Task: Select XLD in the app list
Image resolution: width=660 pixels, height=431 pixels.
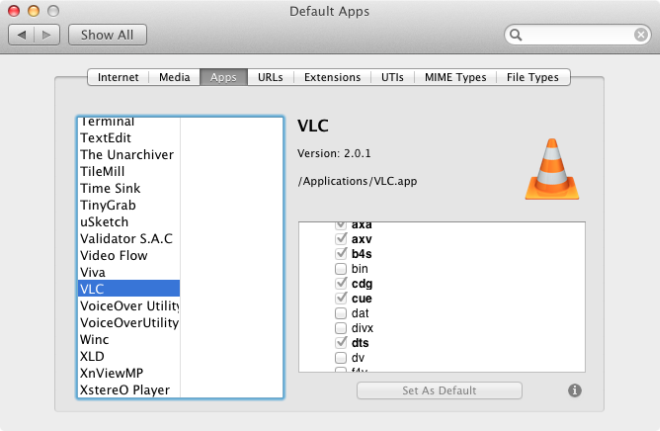Action: coord(129,356)
